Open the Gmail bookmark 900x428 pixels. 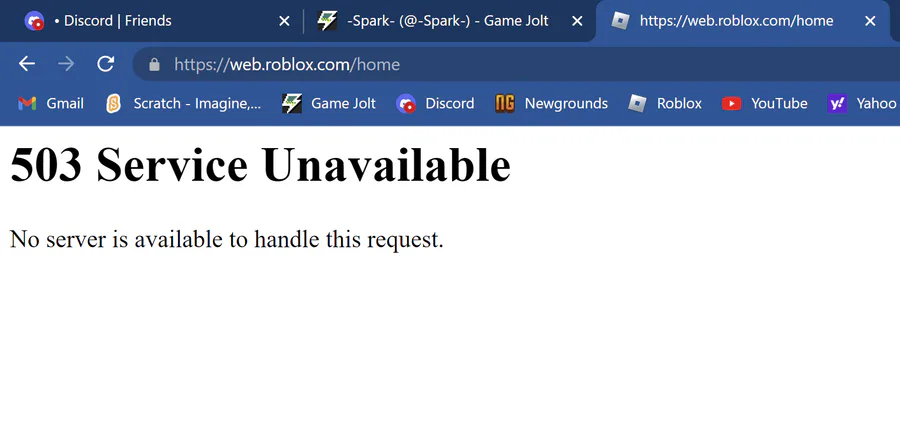51,103
